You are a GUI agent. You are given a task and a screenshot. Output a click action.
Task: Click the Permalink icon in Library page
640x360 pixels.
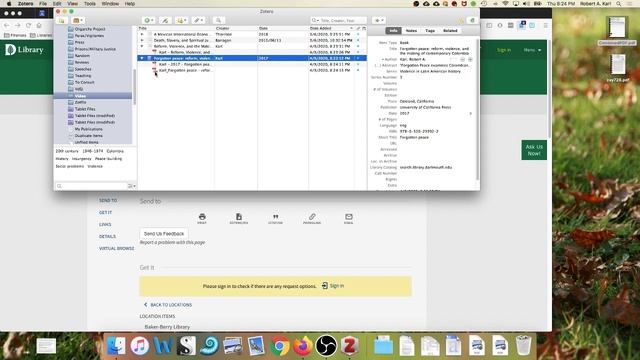[312, 218]
